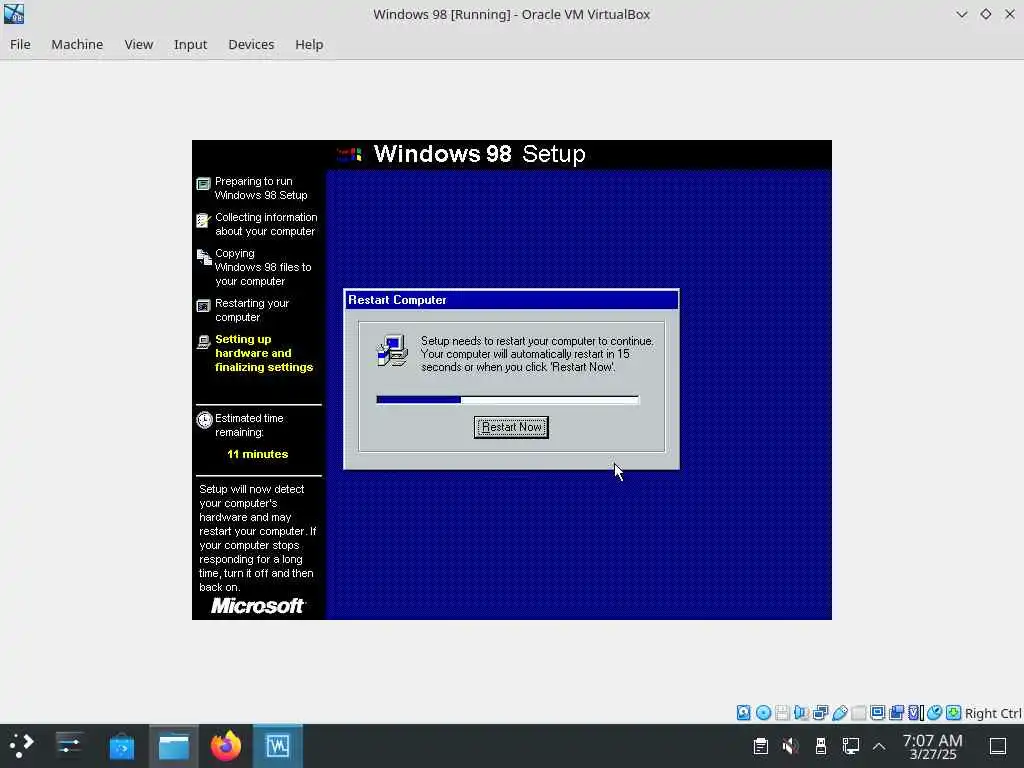Click the 'Preparing to run Windows 98 Setup' step
1024x768 pixels.
[x=261, y=188]
